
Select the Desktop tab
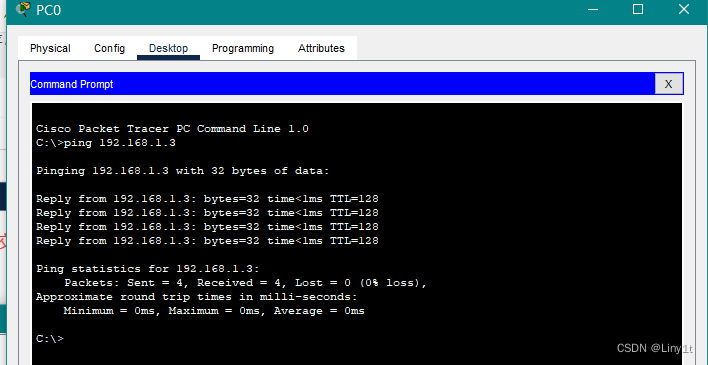[168, 48]
